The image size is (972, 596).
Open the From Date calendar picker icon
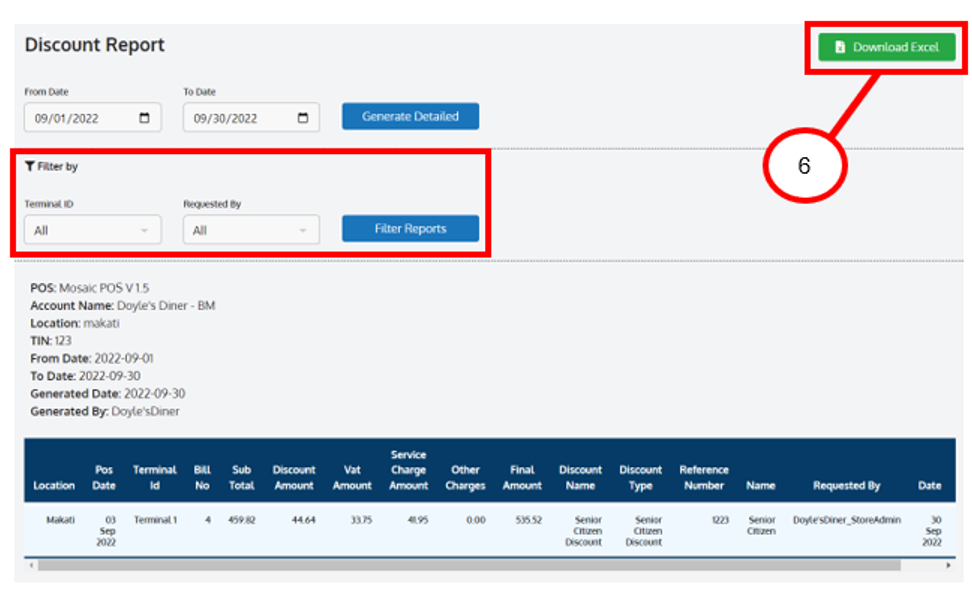pyautogui.click(x=145, y=118)
